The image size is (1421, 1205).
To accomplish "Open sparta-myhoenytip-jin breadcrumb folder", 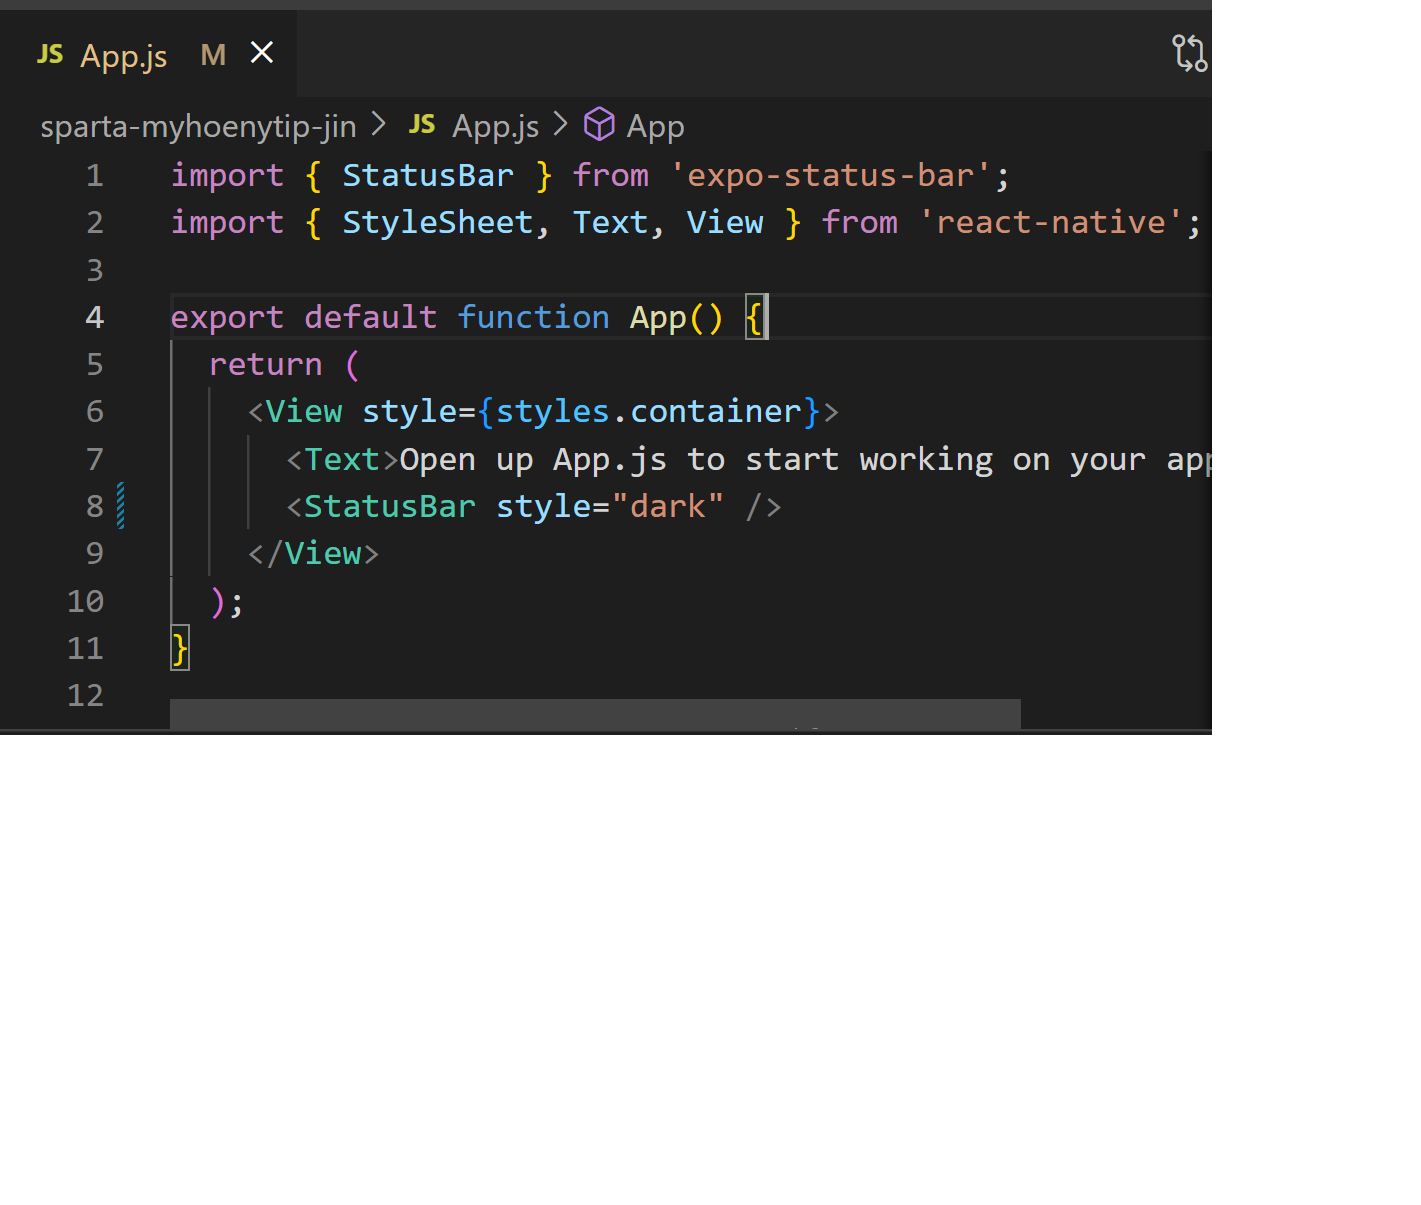I will point(198,126).
